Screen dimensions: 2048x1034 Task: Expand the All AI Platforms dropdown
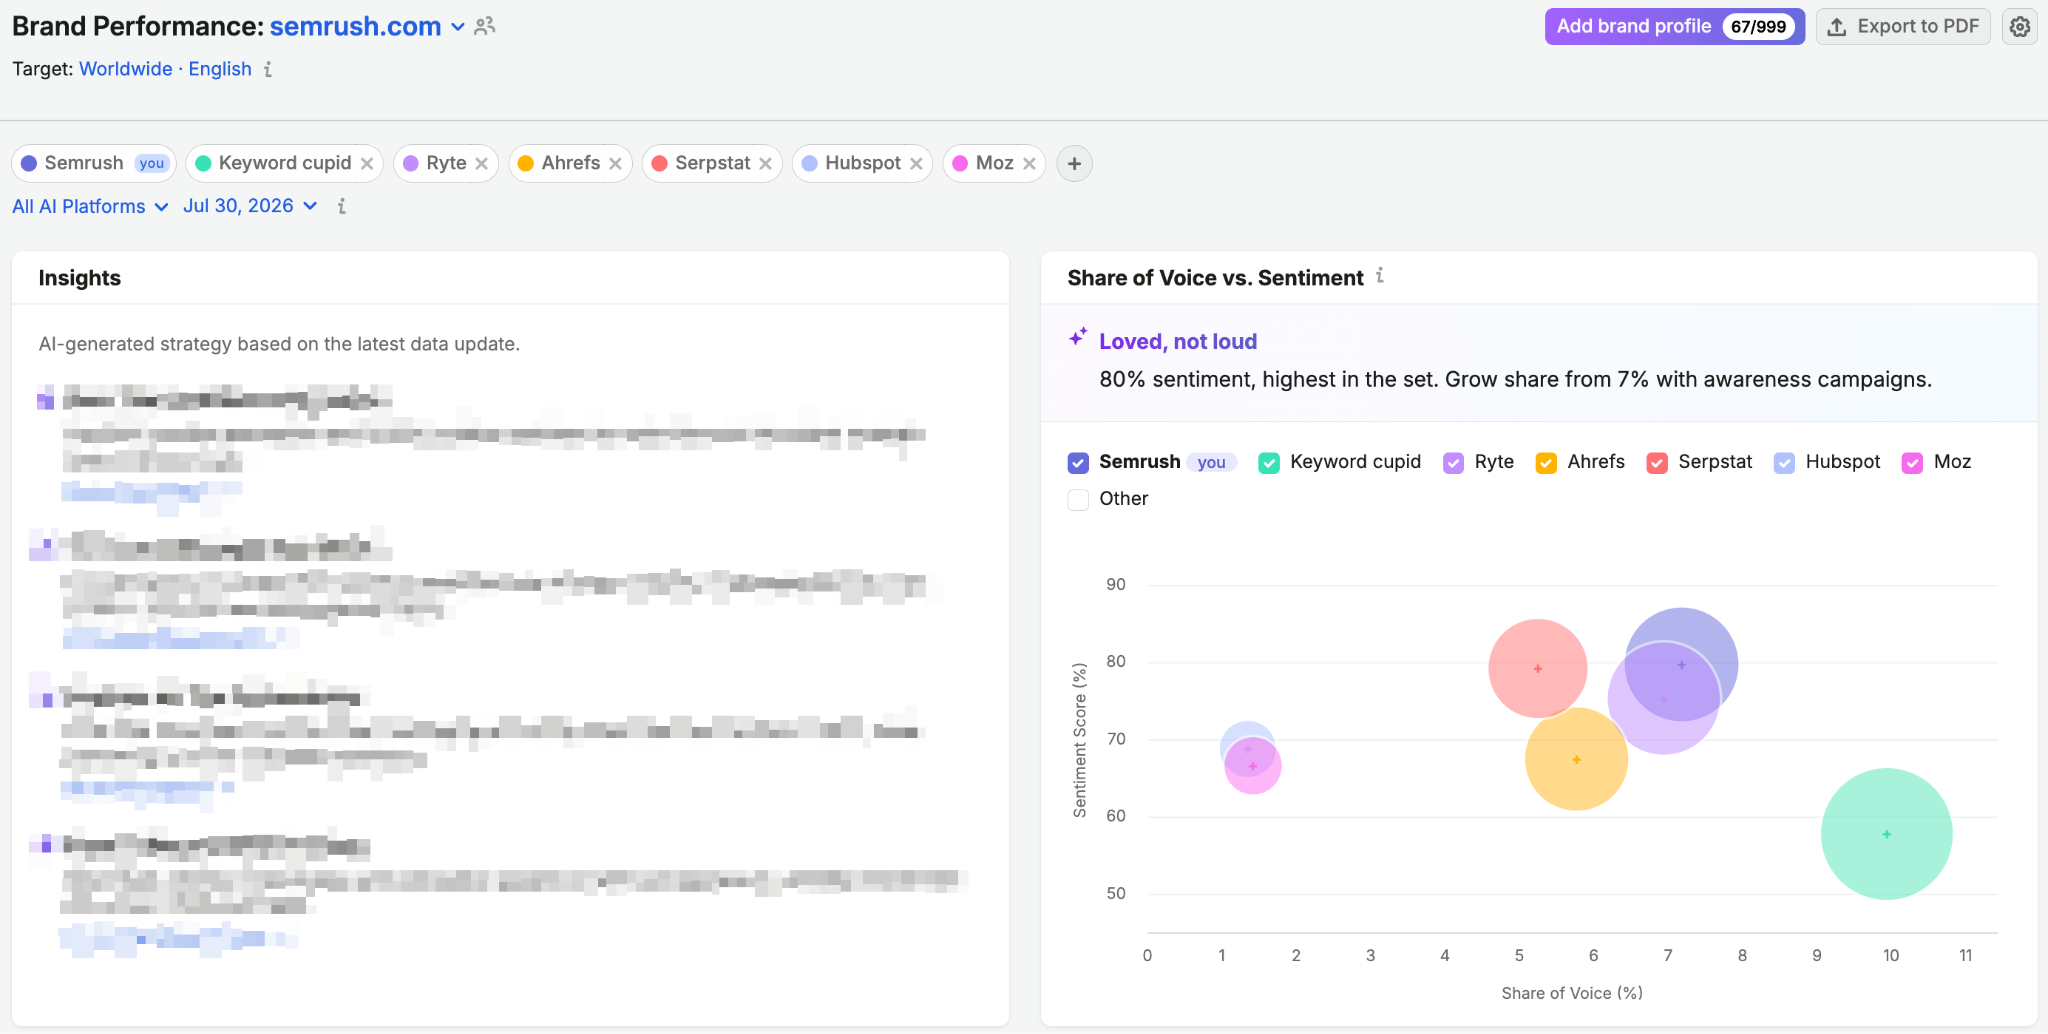point(90,206)
